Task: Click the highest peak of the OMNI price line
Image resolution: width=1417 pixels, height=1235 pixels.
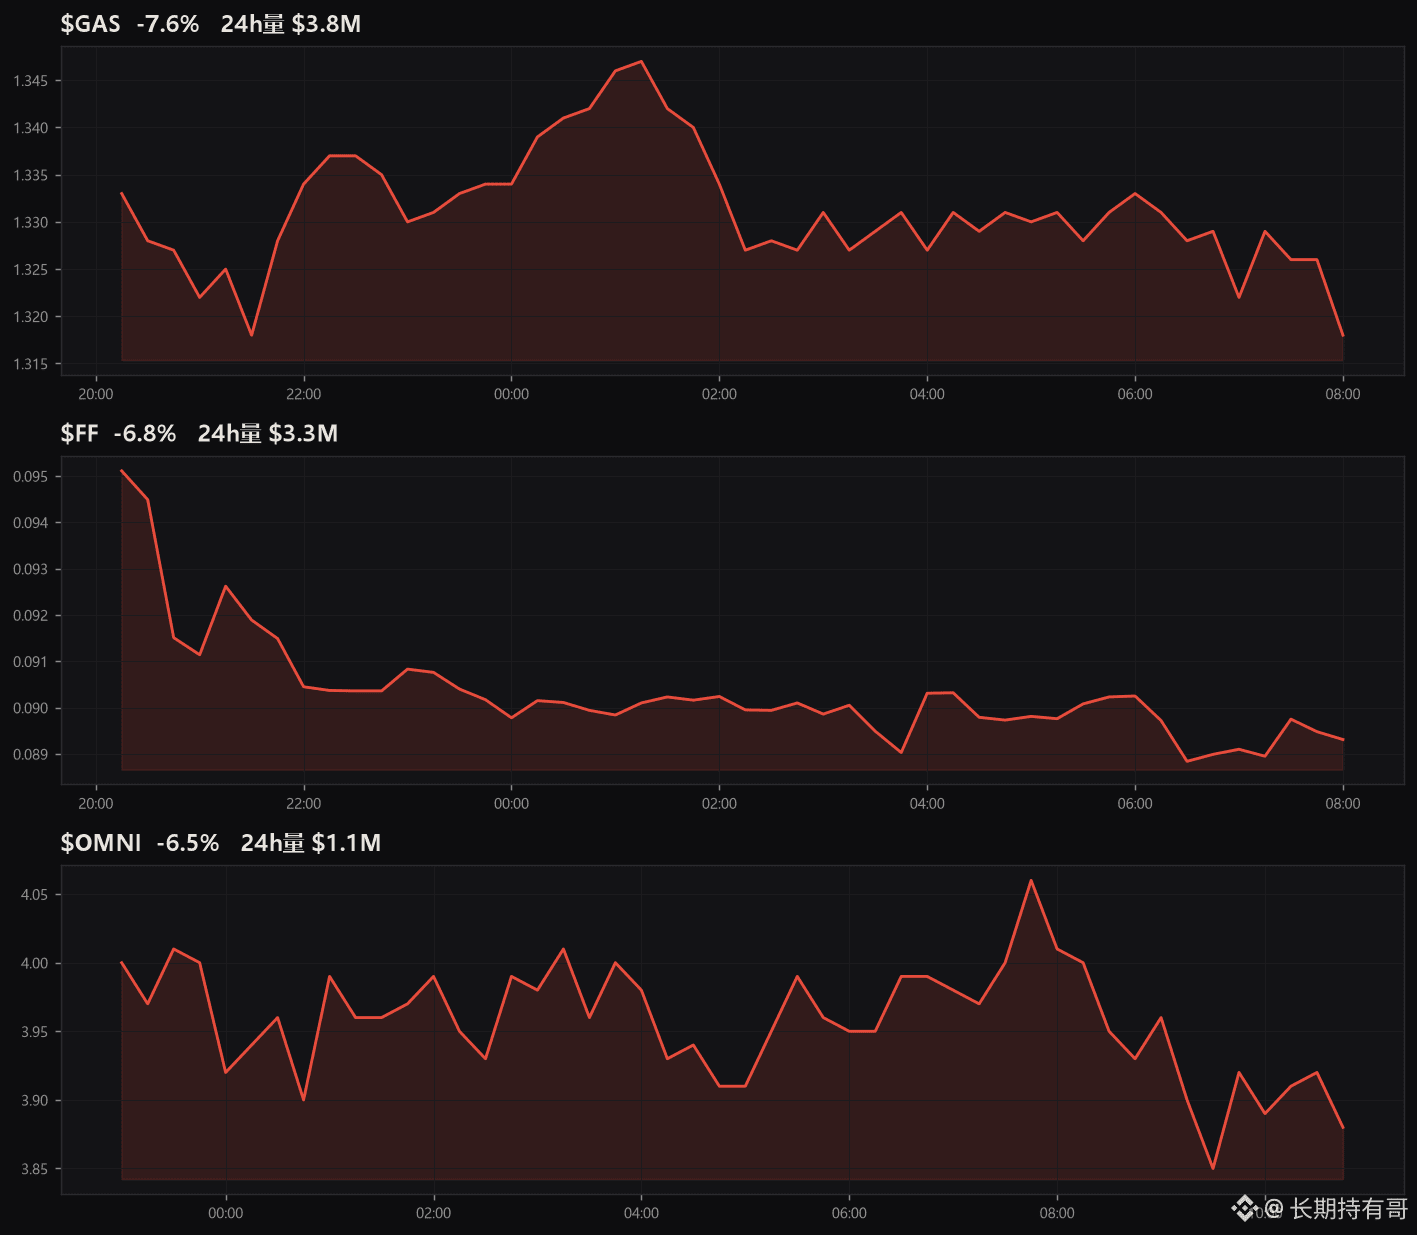Action: click(1031, 880)
